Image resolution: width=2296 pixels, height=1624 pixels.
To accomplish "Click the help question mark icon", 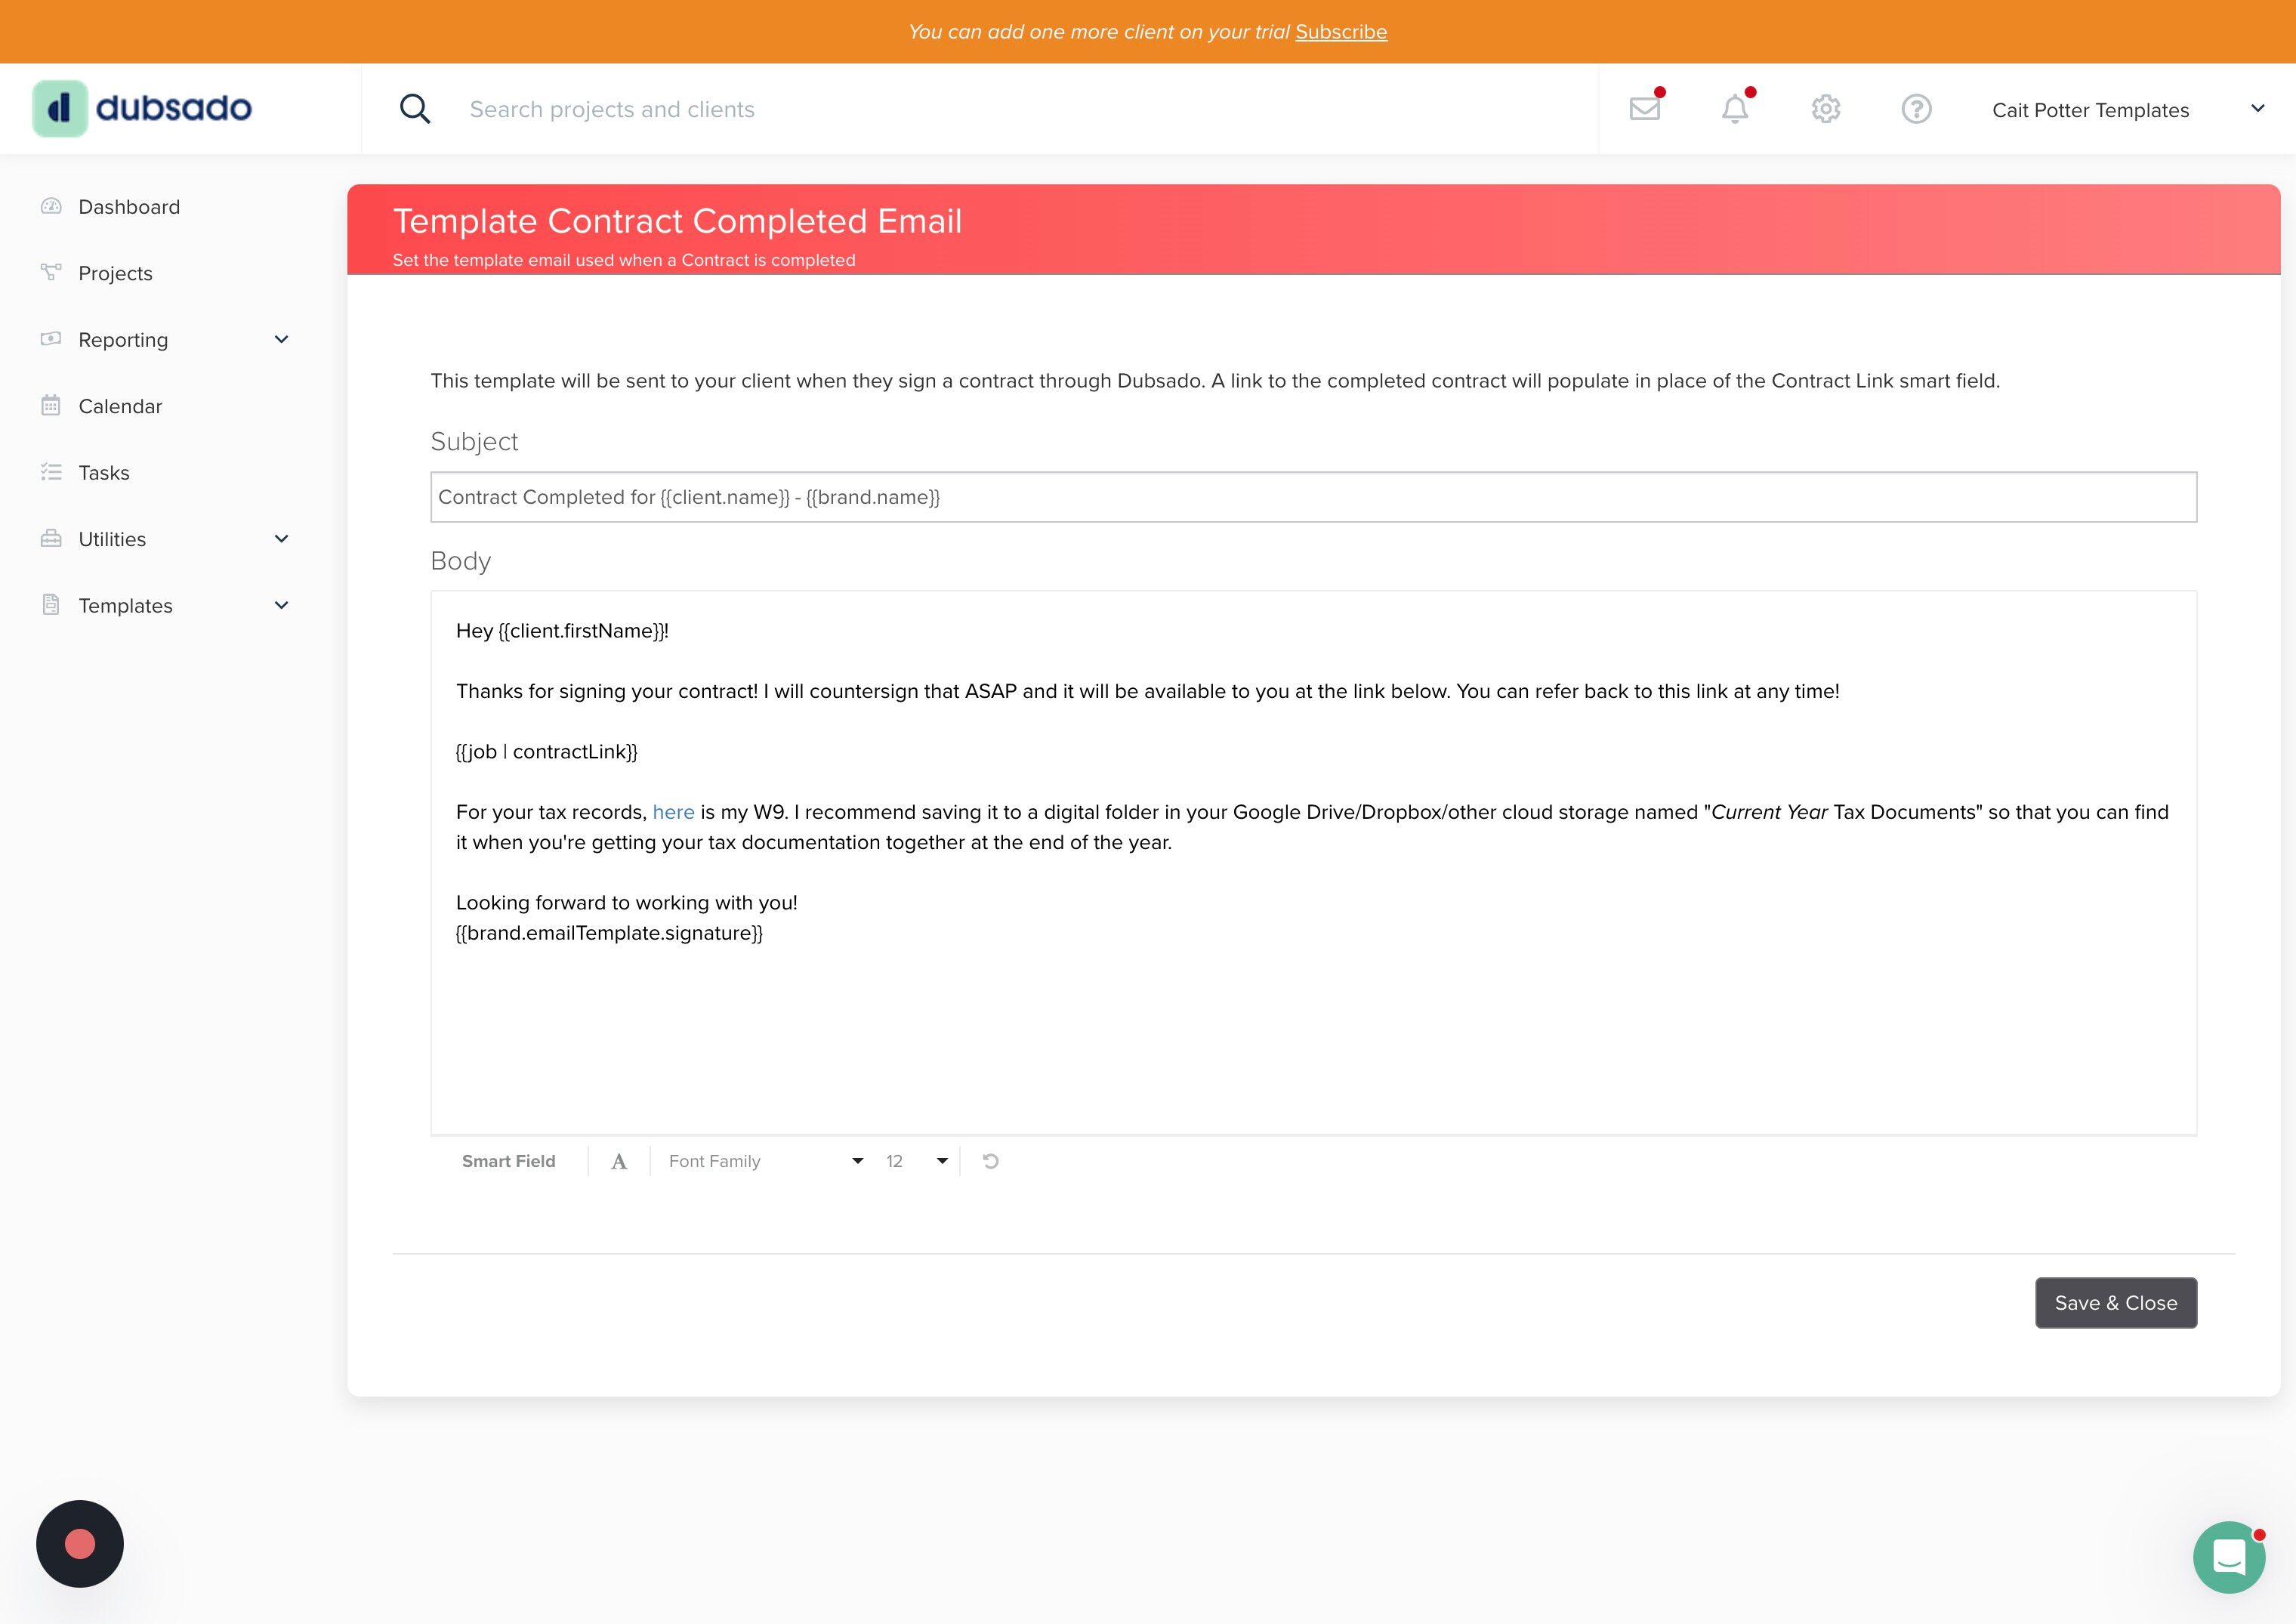I will pyautogui.click(x=1916, y=109).
